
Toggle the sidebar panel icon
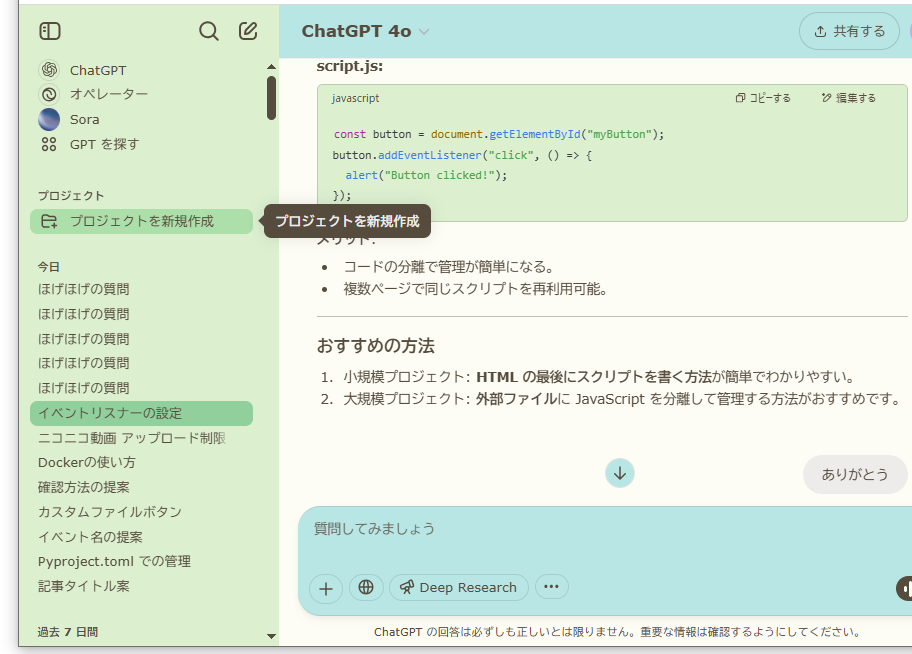(50, 31)
